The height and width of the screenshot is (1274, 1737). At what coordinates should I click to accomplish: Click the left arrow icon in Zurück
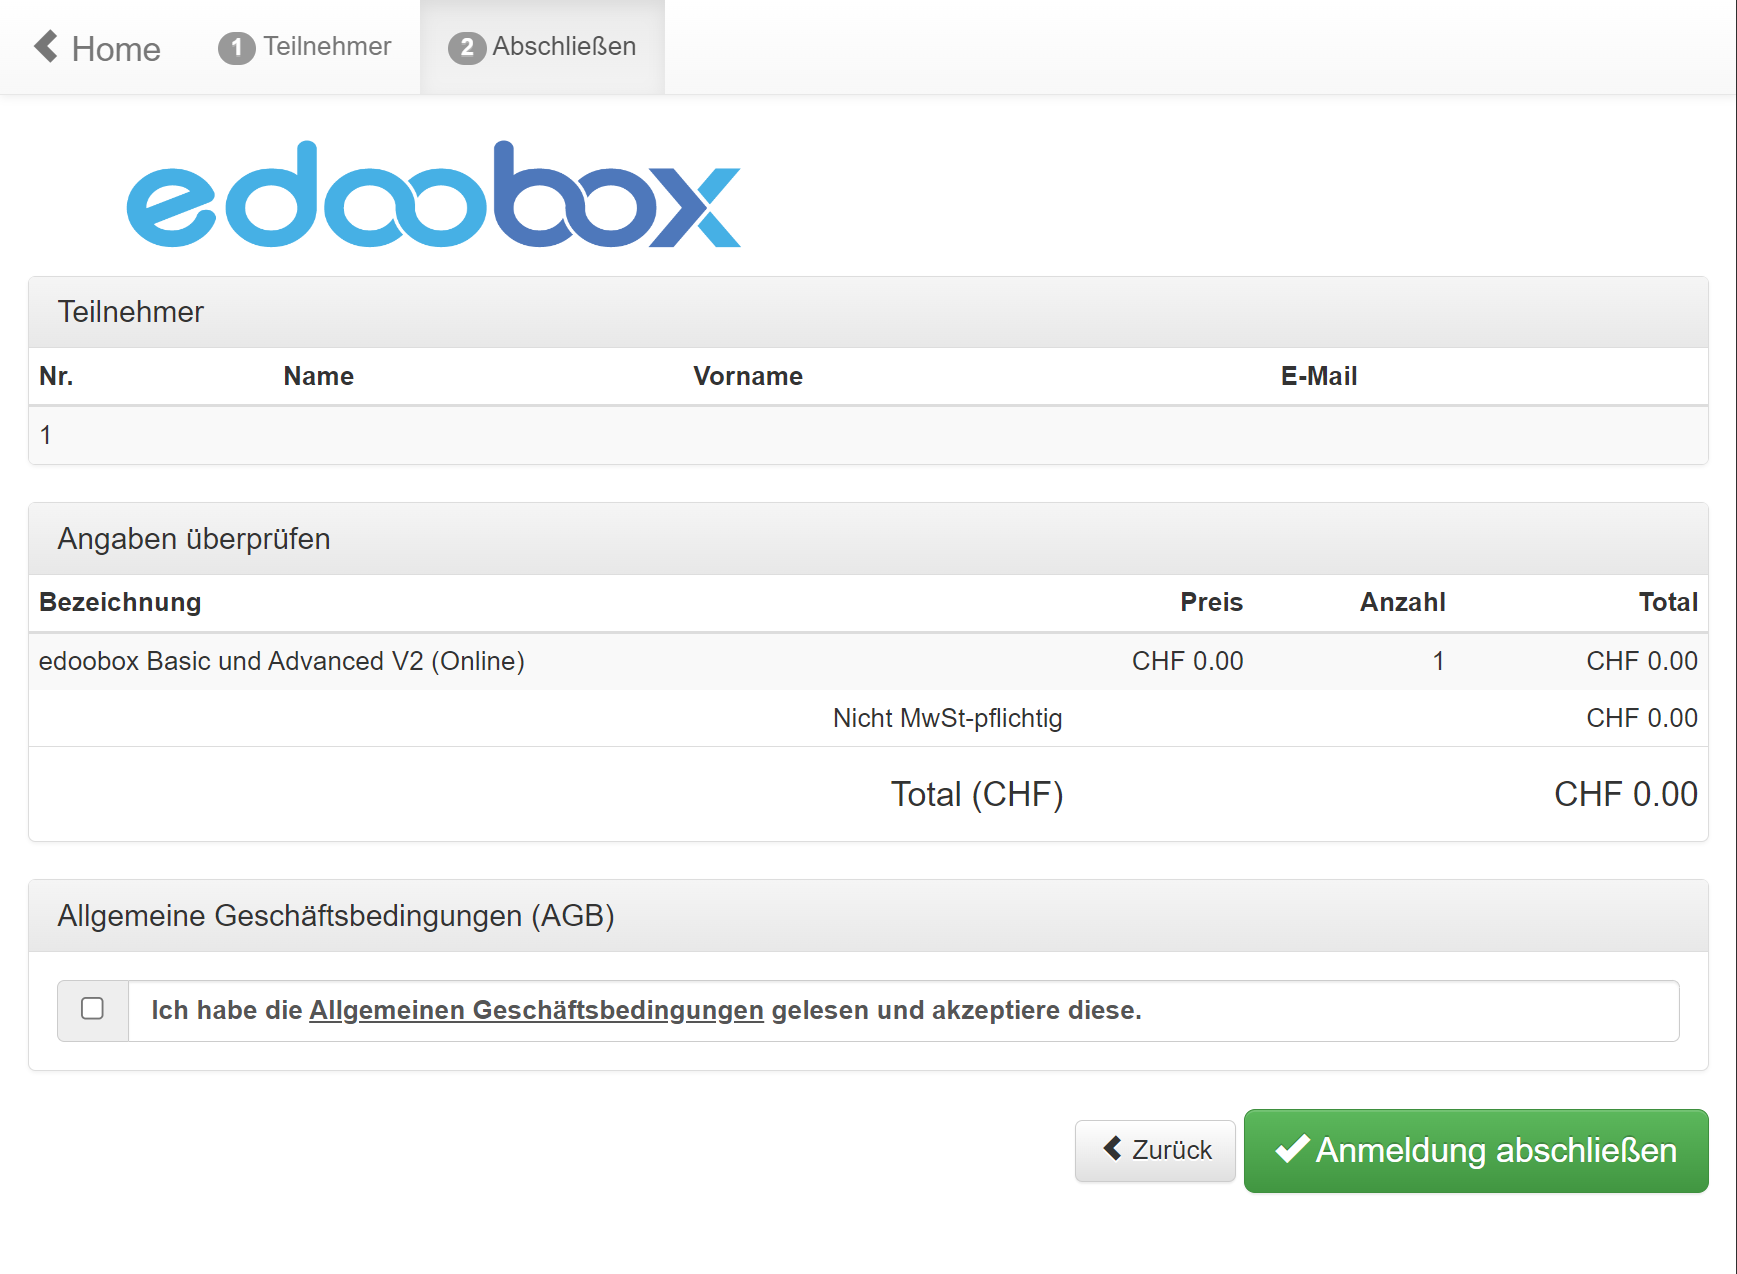(1112, 1148)
